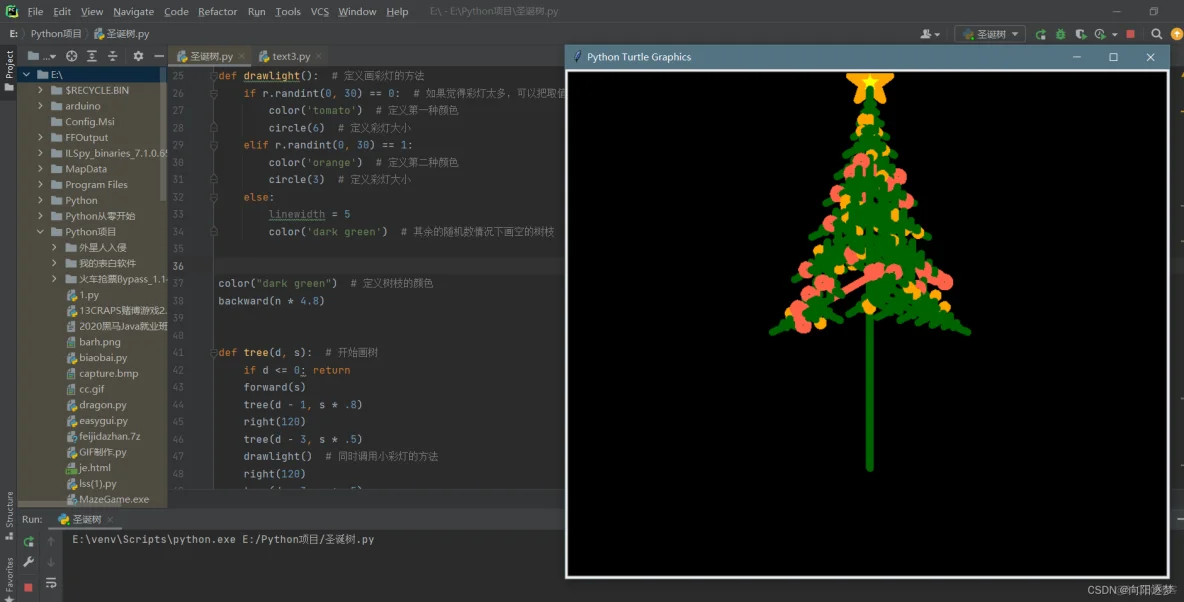Select the 圣诞树.py editor tab

211,56
